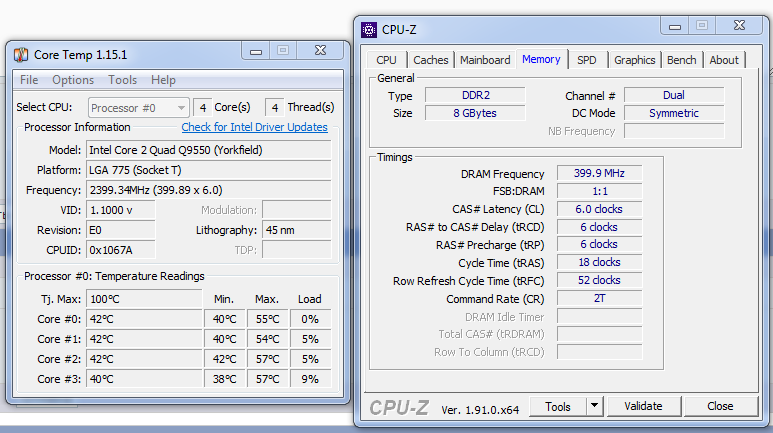Click the memory Size value 8 GBytes
773x433 pixels.
coord(475,113)
